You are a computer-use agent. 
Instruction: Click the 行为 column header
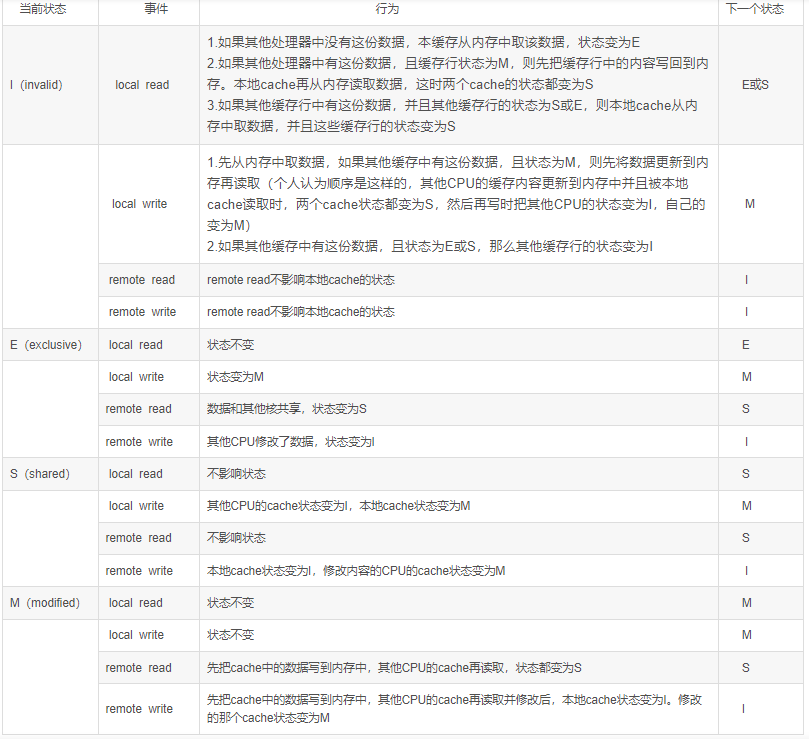click(387, 9)
